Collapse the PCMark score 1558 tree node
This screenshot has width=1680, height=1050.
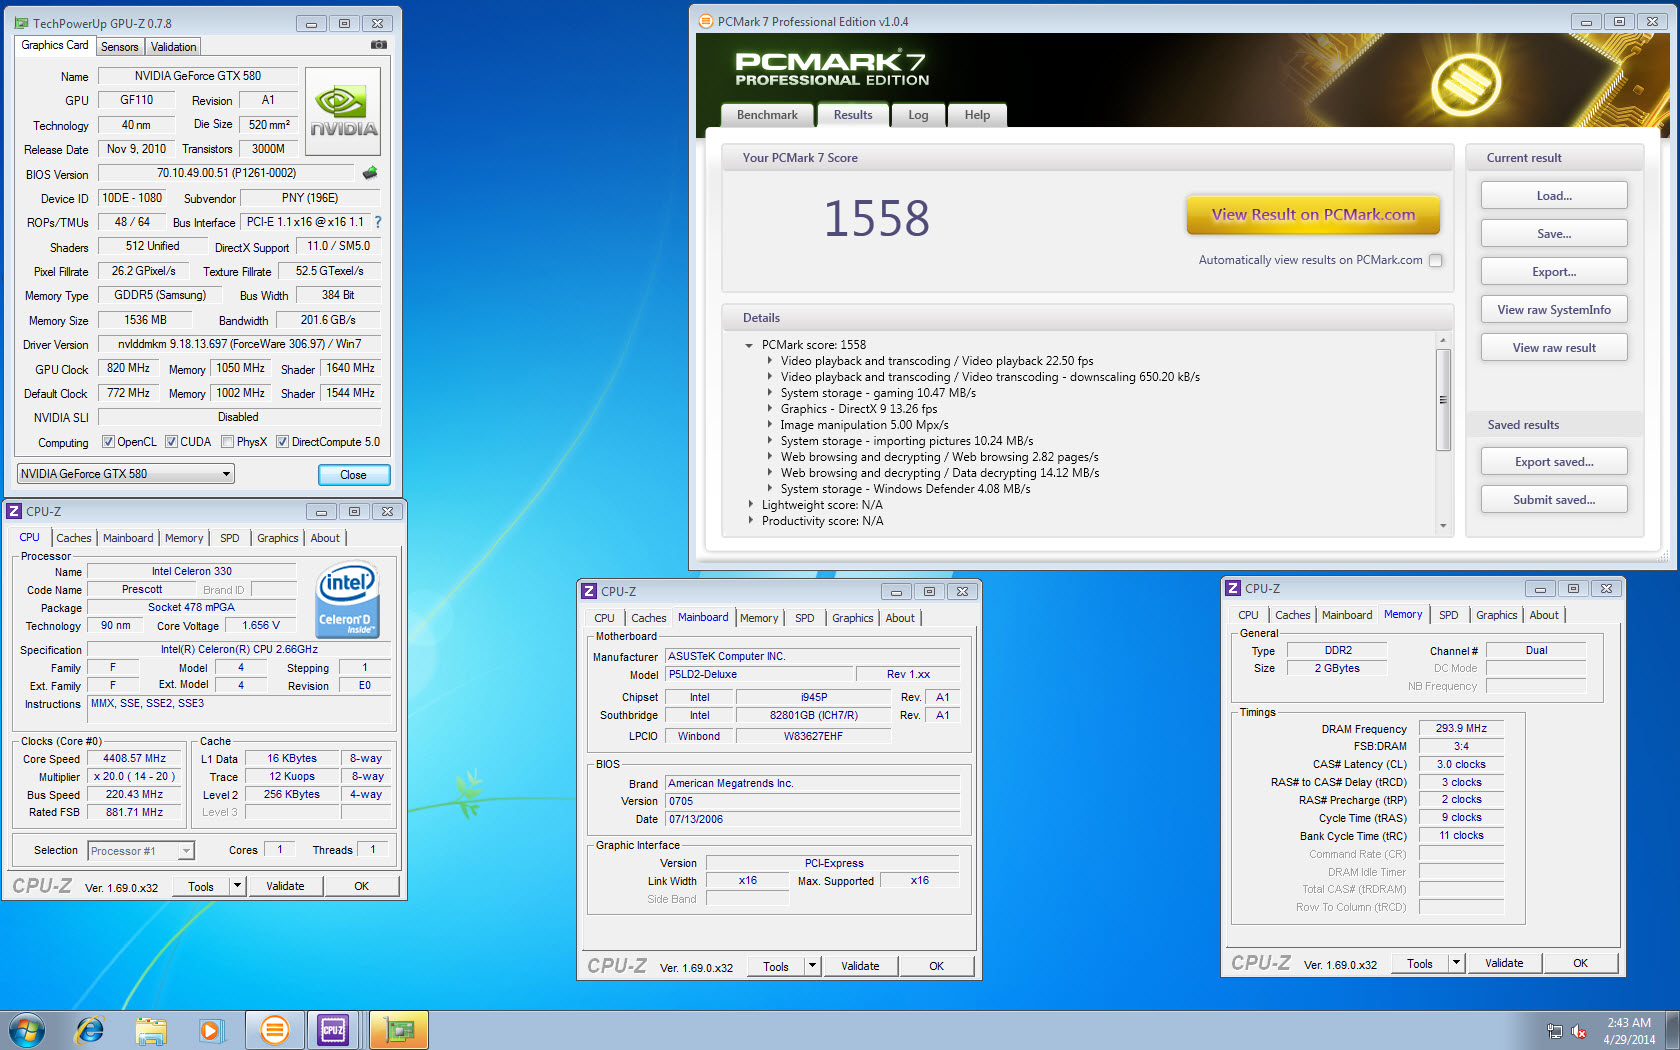[749, 345]
